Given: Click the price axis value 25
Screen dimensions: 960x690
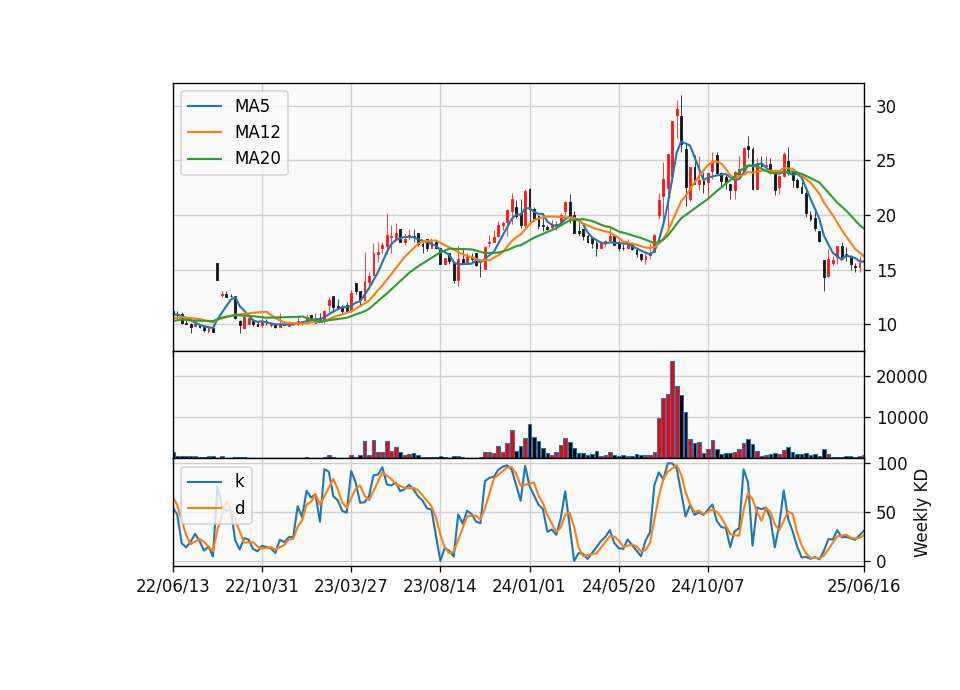Looking at the screenshot, I should tap(886, 162).
